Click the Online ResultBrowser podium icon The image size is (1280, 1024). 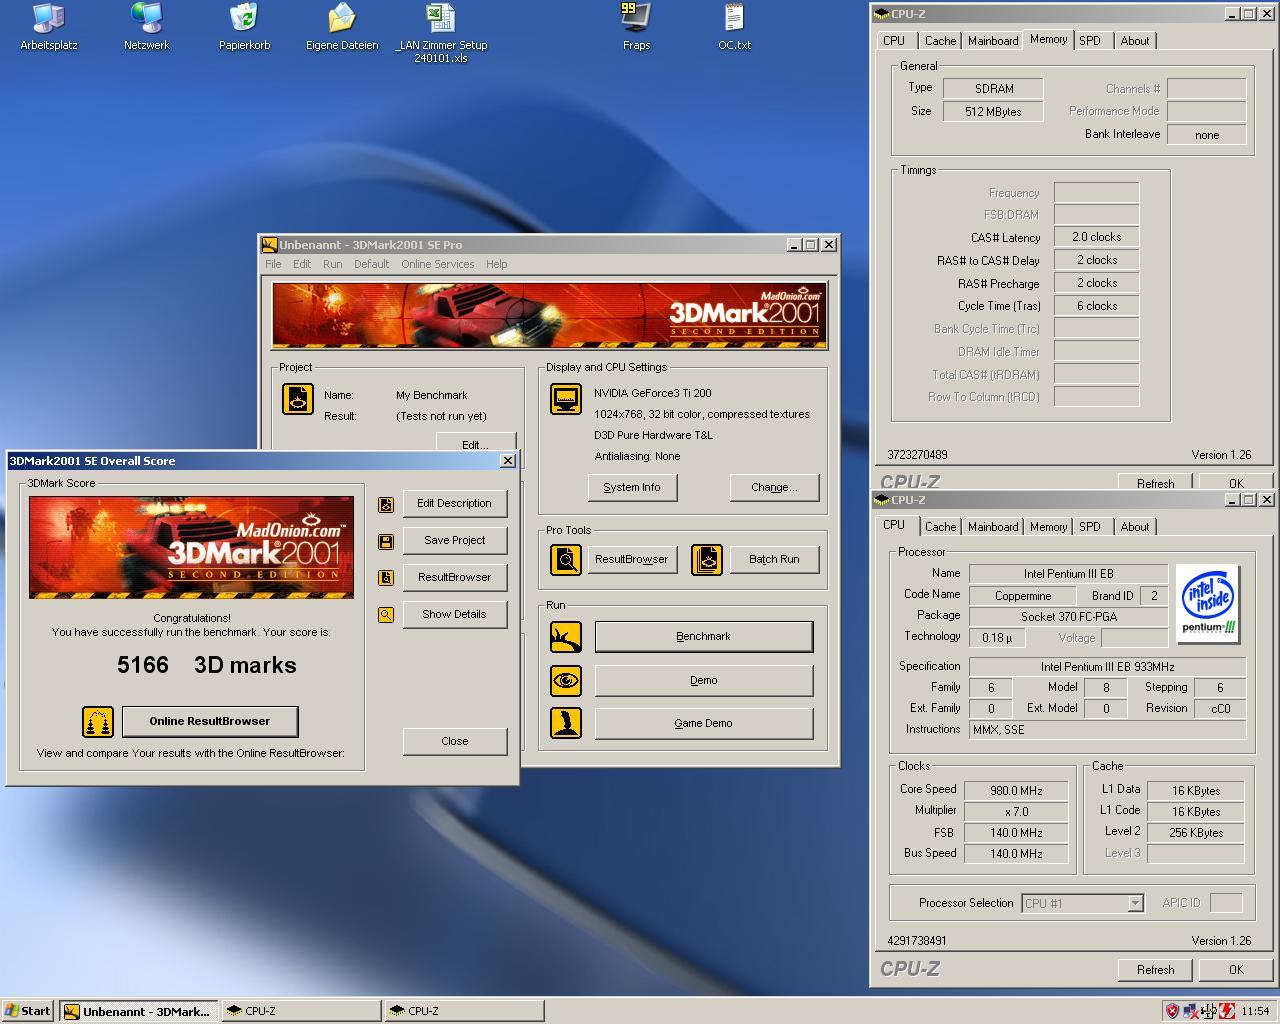coord(98,721)
